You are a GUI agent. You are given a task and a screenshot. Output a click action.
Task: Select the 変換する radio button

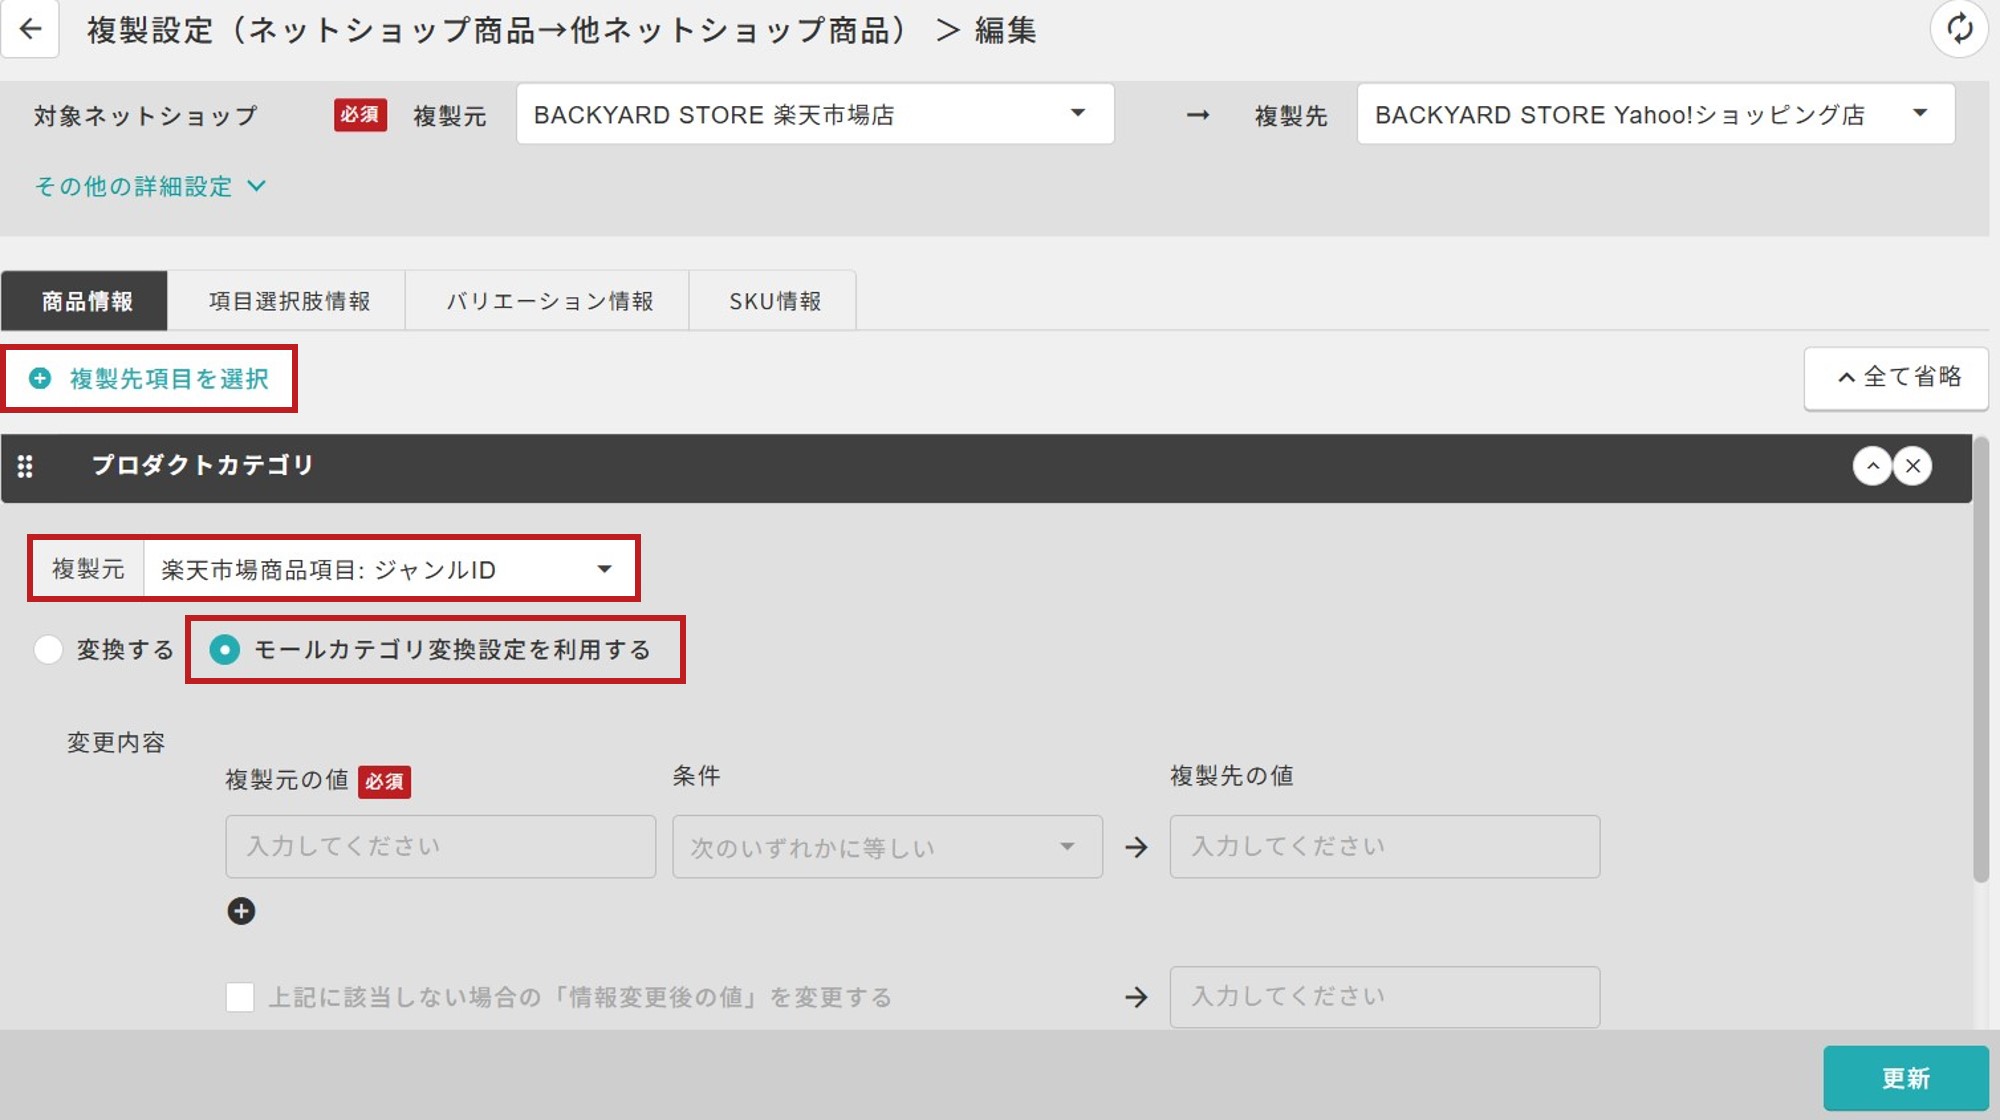(48, 650)
